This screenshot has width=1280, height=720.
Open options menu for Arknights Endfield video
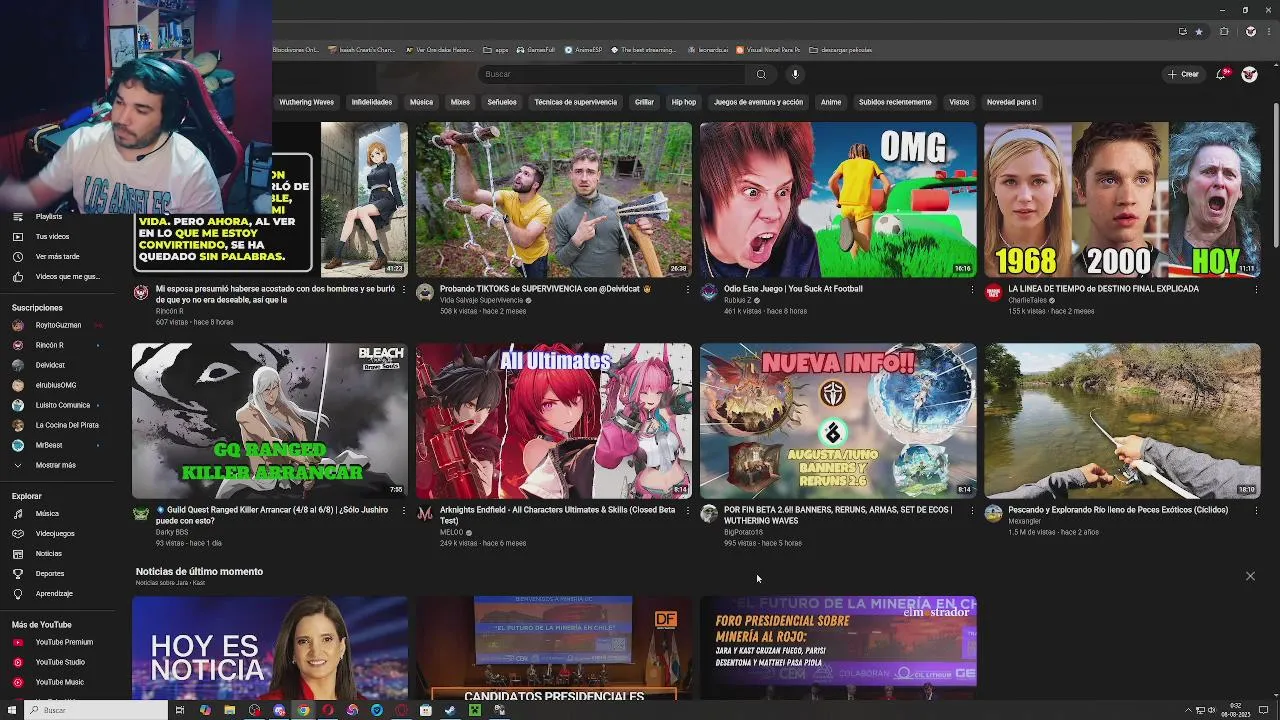click(x=687, y=511)
